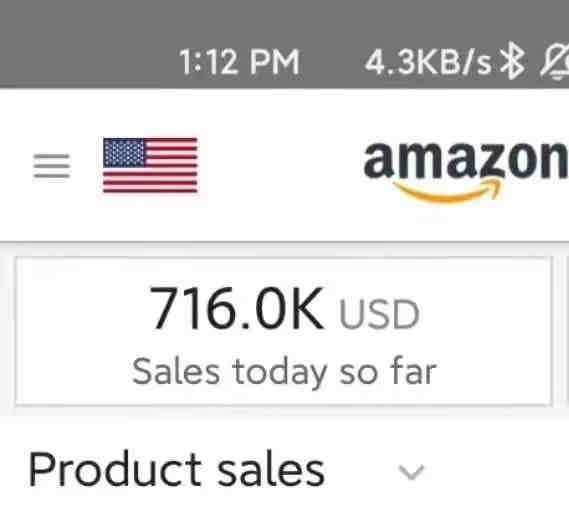This screenshot has height=528, width=569.
Task: Click the word amazon in the header
Action: pyautogui.click(x=466, y=160)
